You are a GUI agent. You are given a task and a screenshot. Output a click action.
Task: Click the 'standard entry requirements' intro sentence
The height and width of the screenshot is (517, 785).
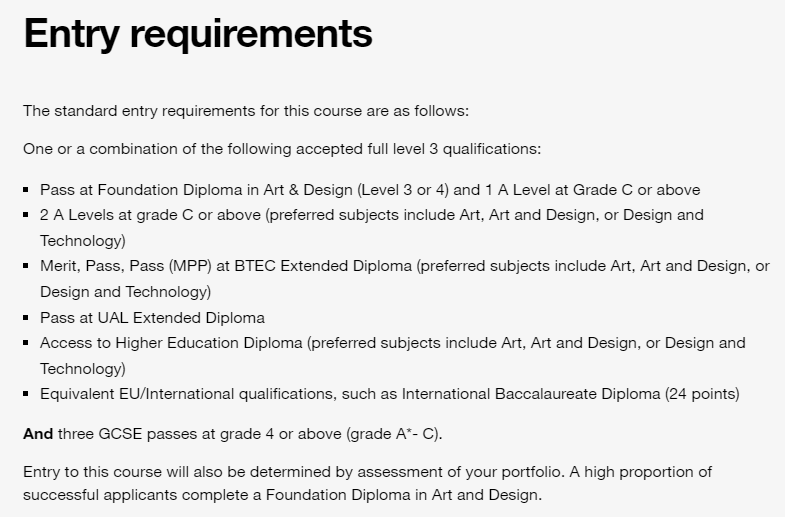tap(246, 111)
